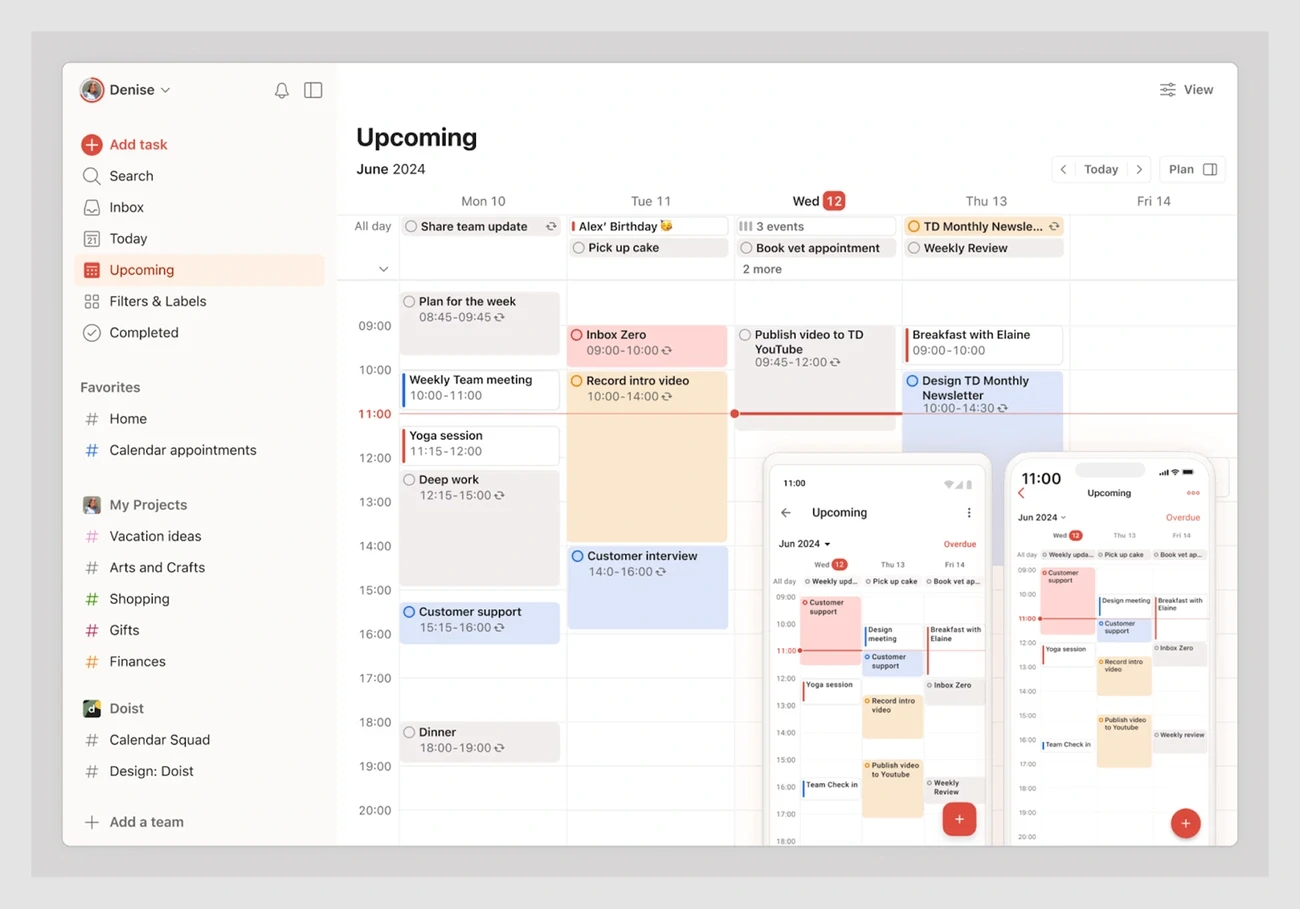
Task: Switch to the Upcoming tab
Action: click(143, 270)
